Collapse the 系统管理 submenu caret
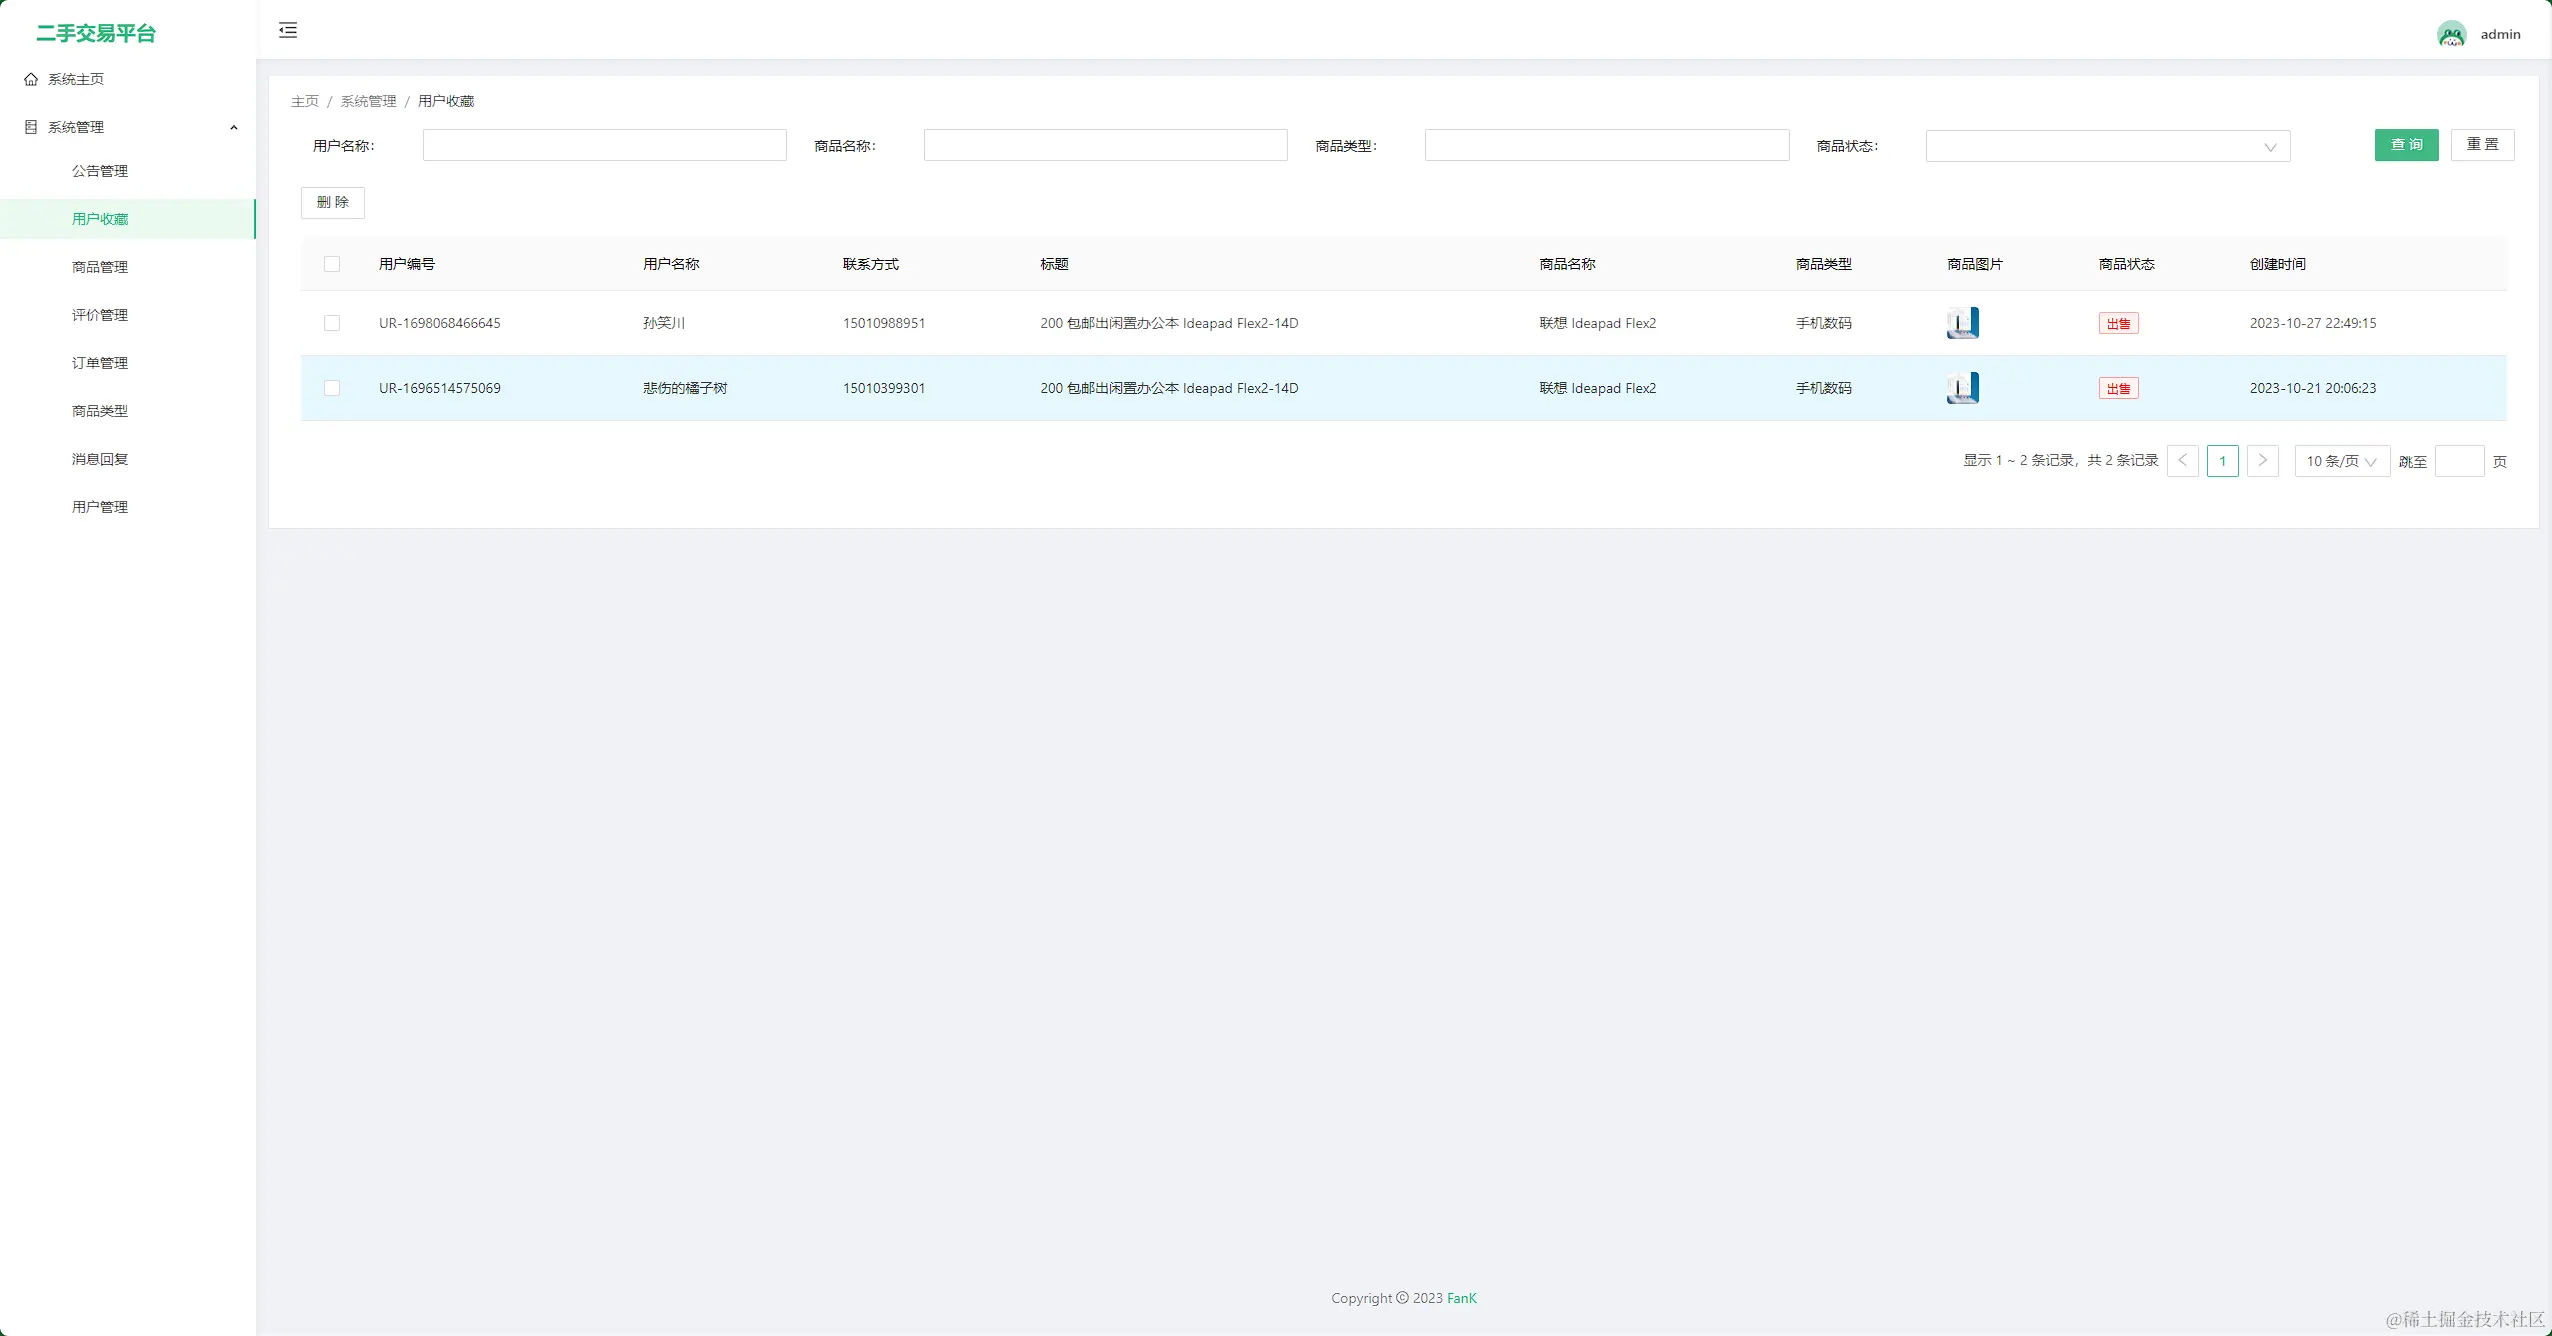Viewport: 2552px width, 1336px height. pyautogui.click(x=234, y=127)
